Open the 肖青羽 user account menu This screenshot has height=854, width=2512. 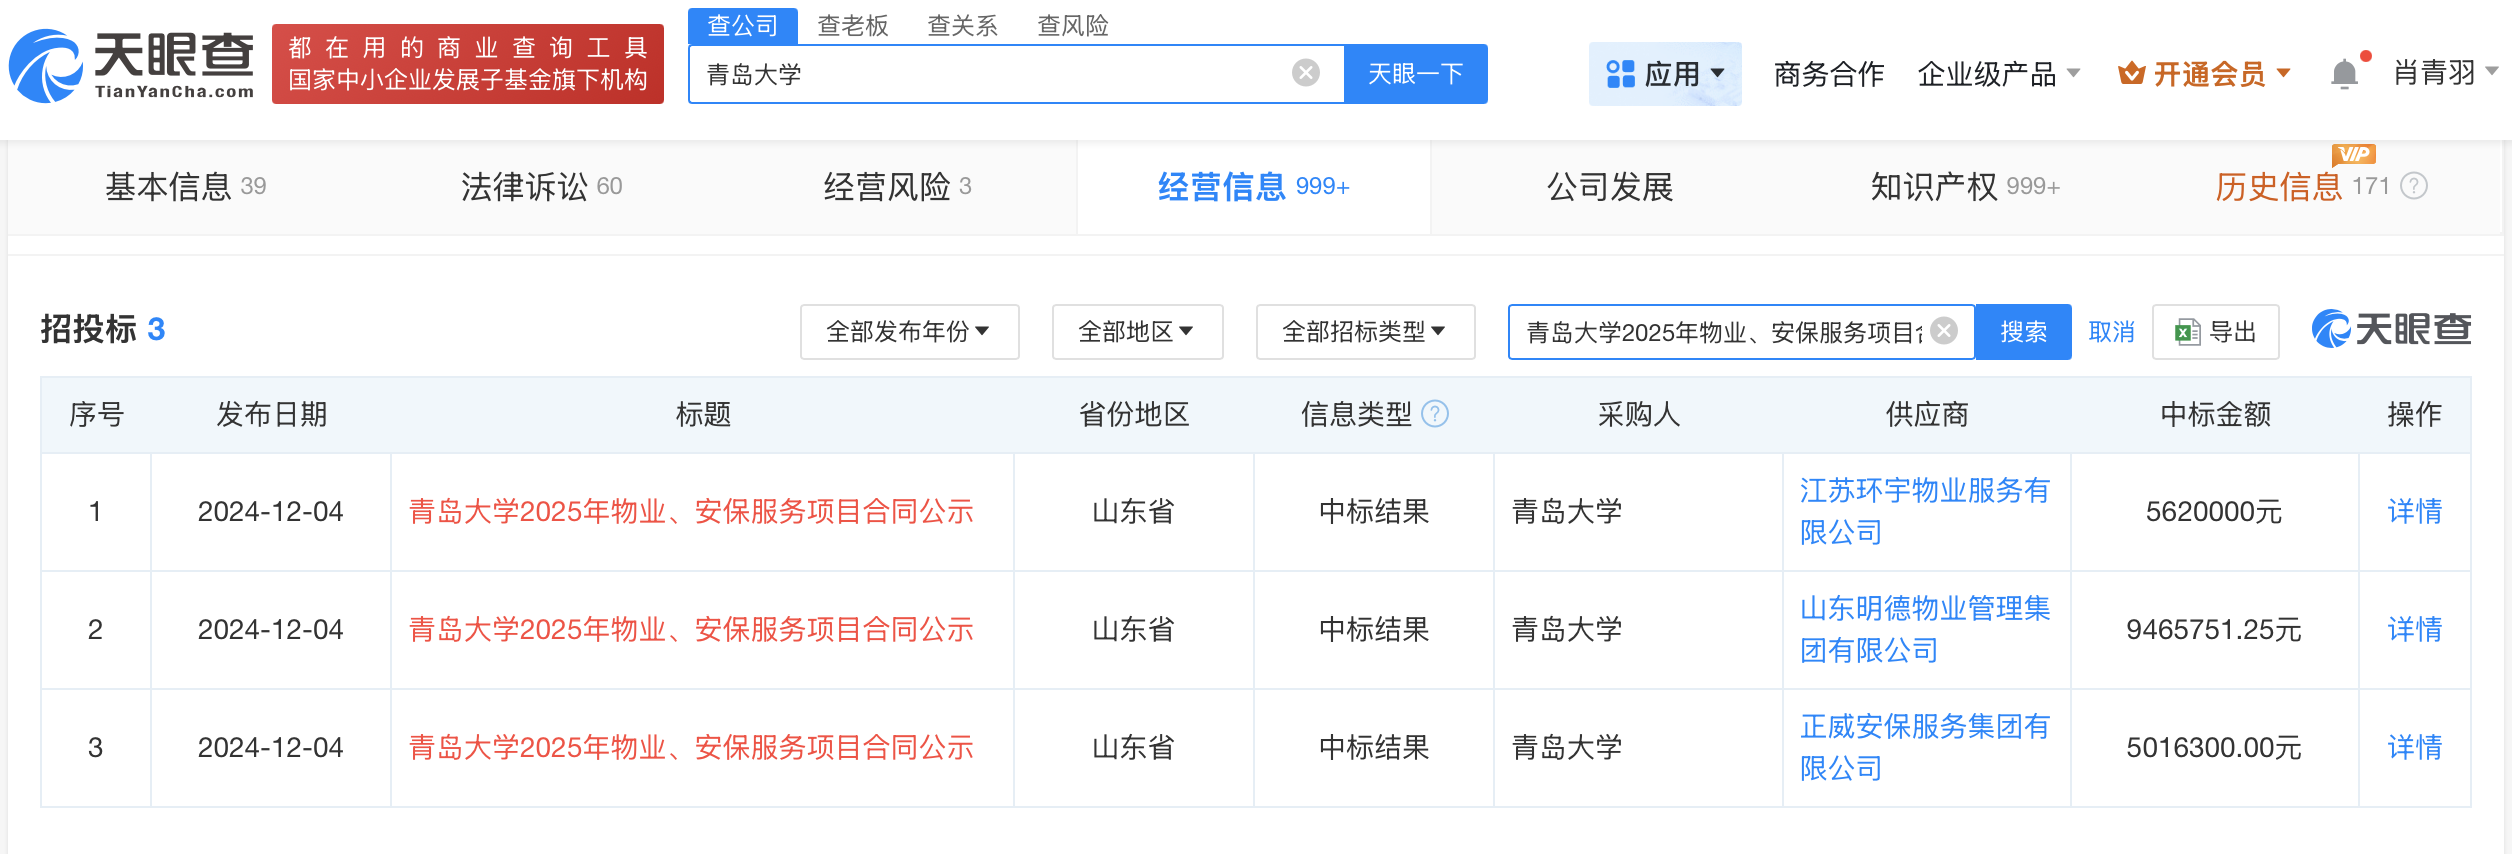tap(2444, 73)
